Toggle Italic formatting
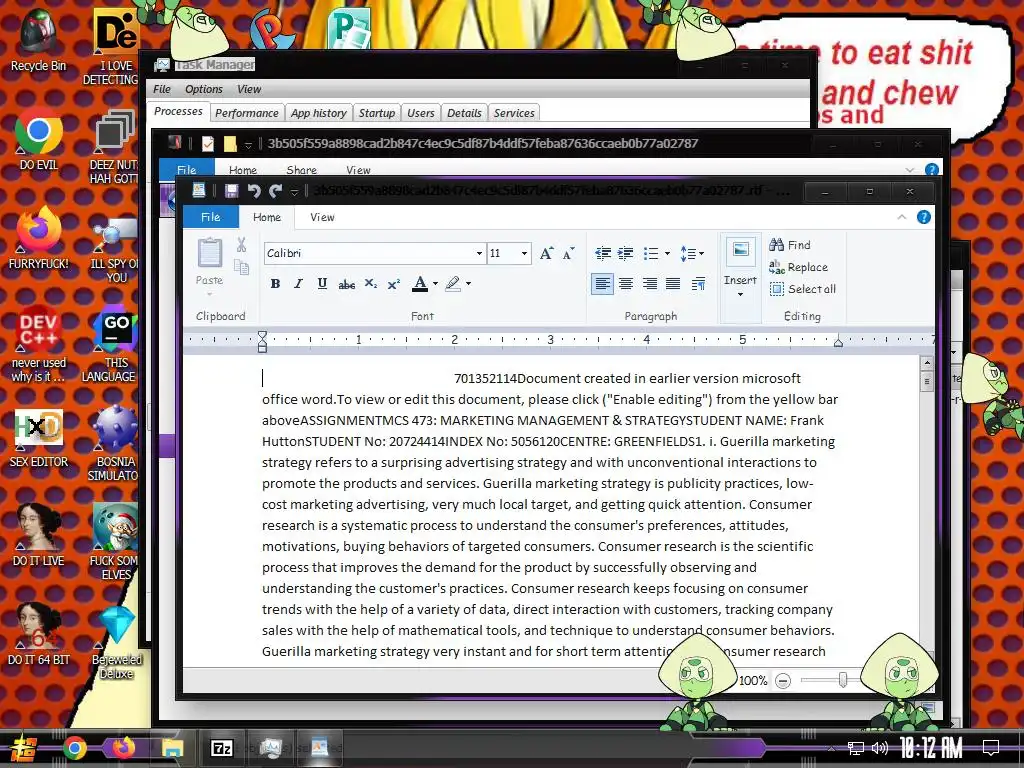This screenshot has height=768, width=1024. click(298, 283)
